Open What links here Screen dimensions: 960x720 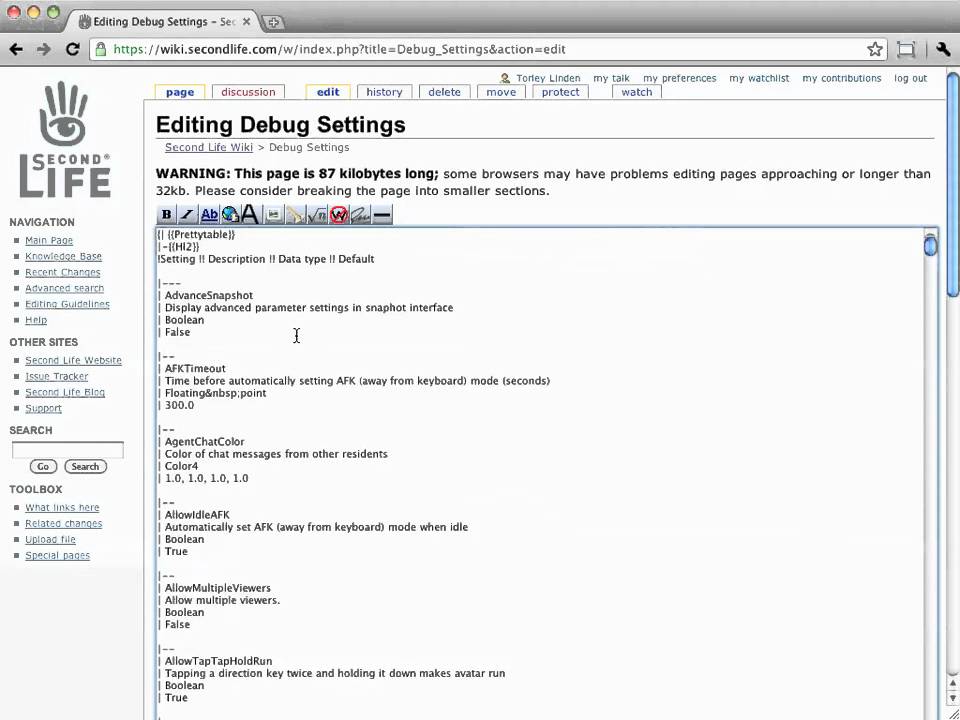(x=62, y=508)
